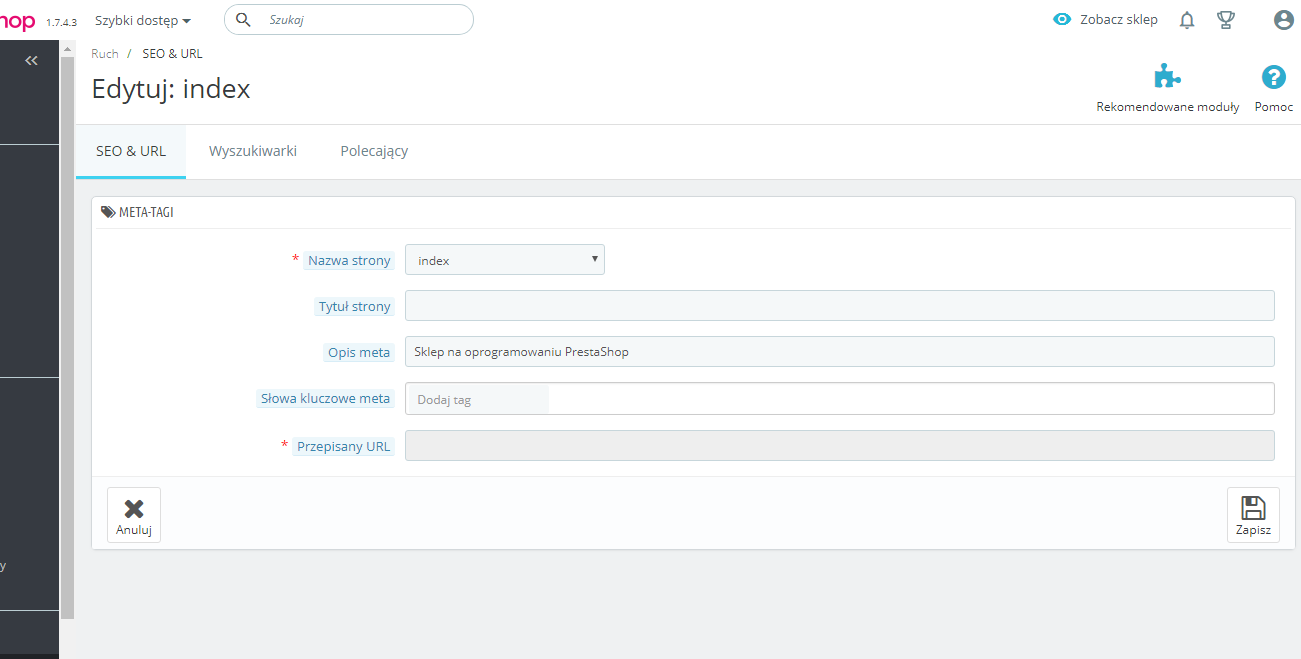
Task: Switch to Polecający tab
Action: (374, 151)
